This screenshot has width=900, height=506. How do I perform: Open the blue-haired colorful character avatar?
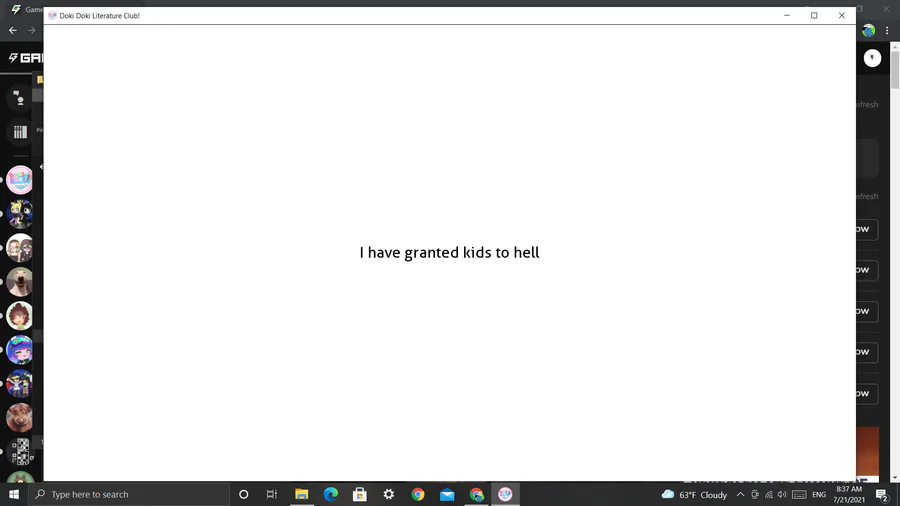[20, 350]
